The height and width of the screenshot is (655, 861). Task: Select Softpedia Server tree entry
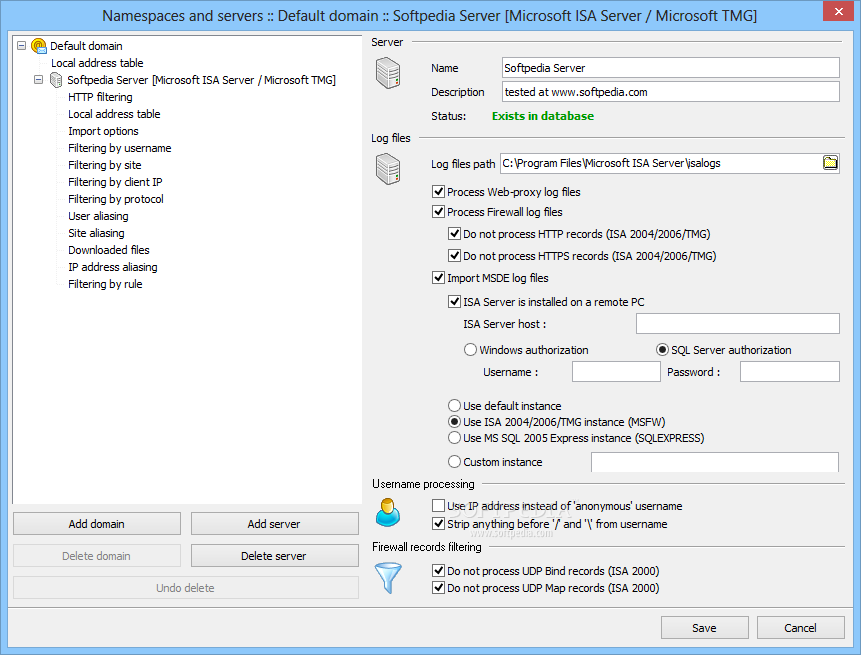tap(201, 80)
